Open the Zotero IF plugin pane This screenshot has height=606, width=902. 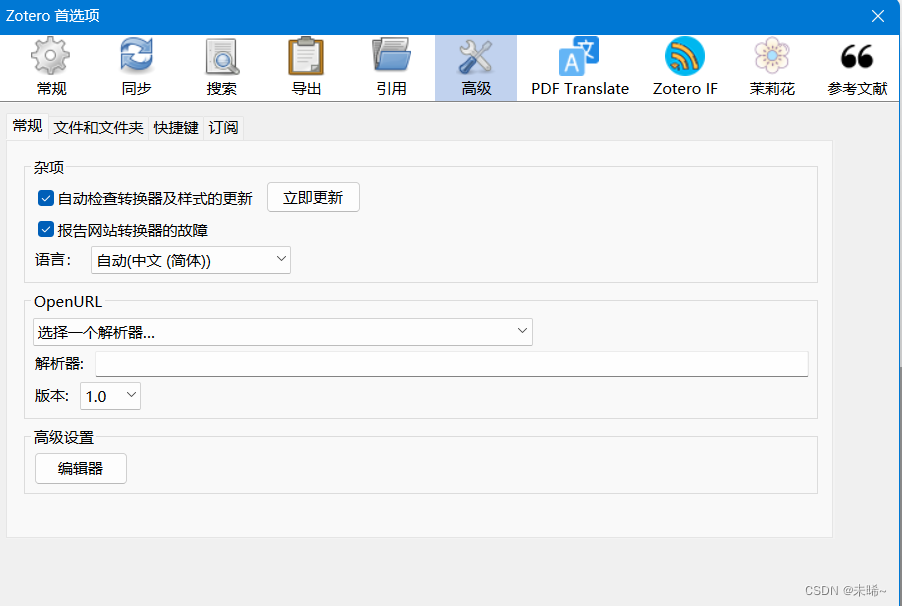tap(685, 67)
